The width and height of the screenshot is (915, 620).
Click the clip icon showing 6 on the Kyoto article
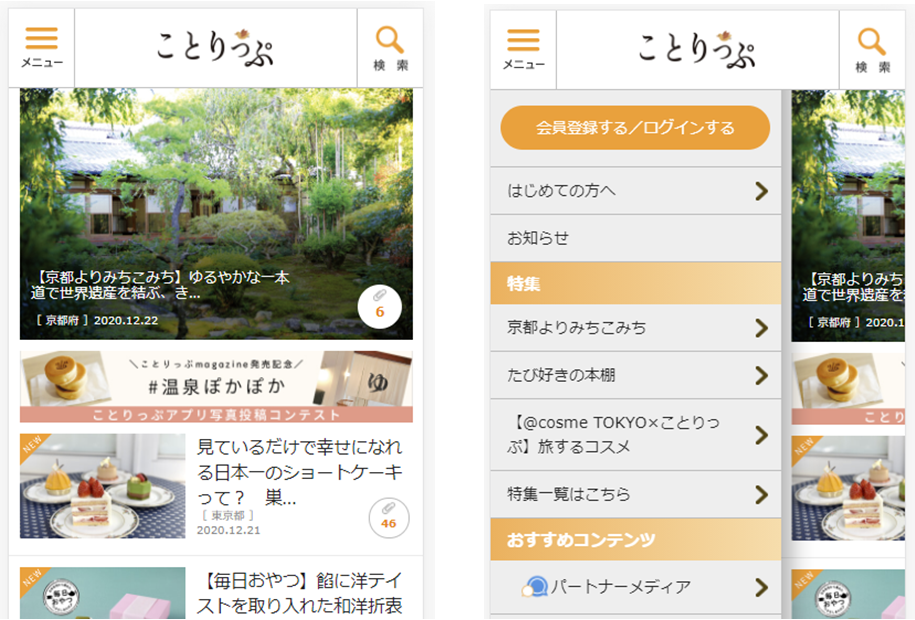coord(380,306)
